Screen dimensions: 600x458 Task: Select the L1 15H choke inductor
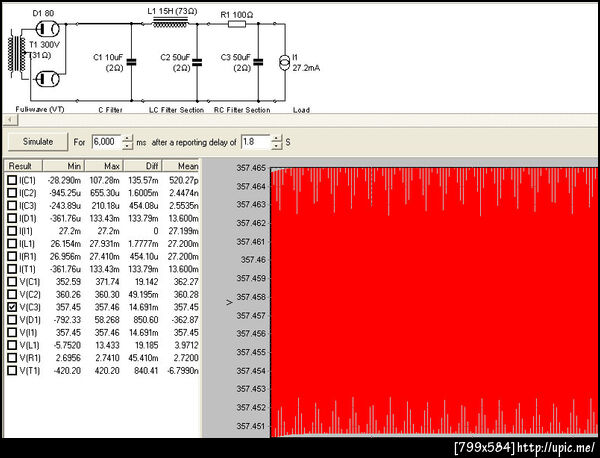170,23
